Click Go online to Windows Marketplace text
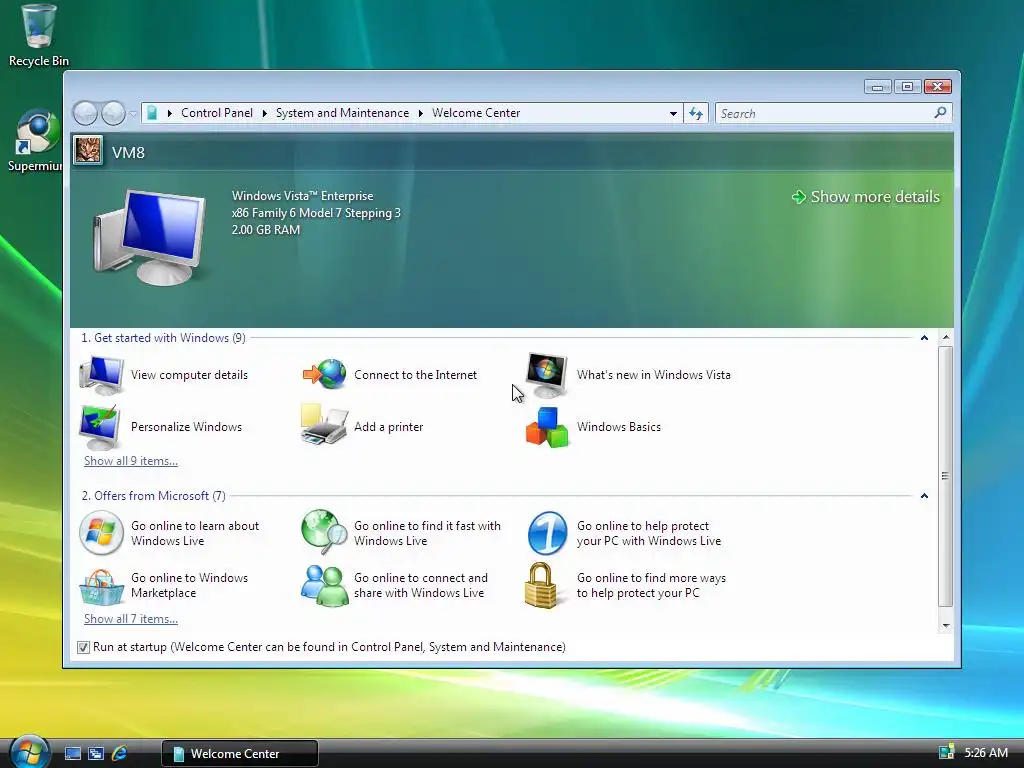Viewport: 1024px width, 768px height. [189, 586]
